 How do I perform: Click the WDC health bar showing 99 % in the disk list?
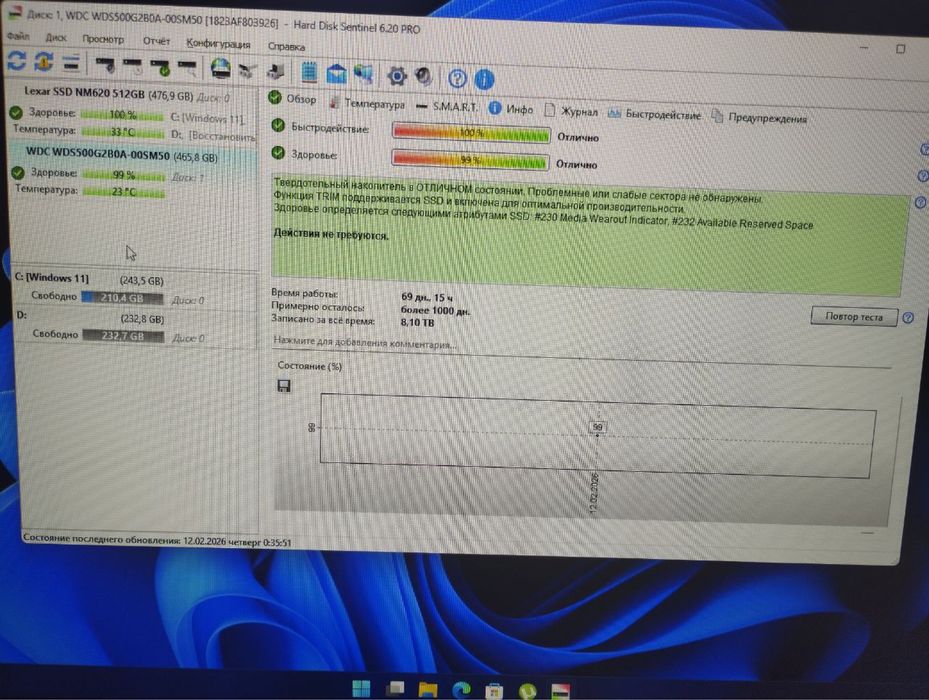pyautogui.click(x=124, y=175)
